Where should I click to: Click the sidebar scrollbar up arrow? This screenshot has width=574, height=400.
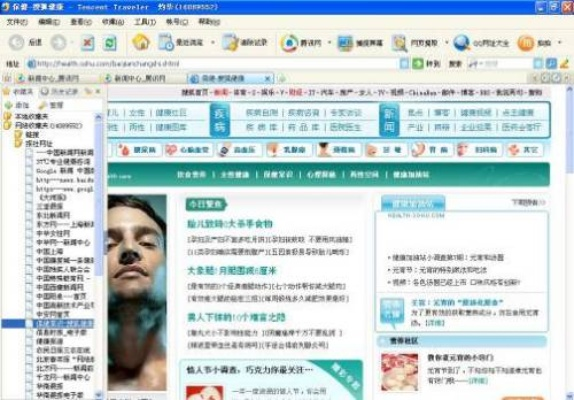[98, 117]
